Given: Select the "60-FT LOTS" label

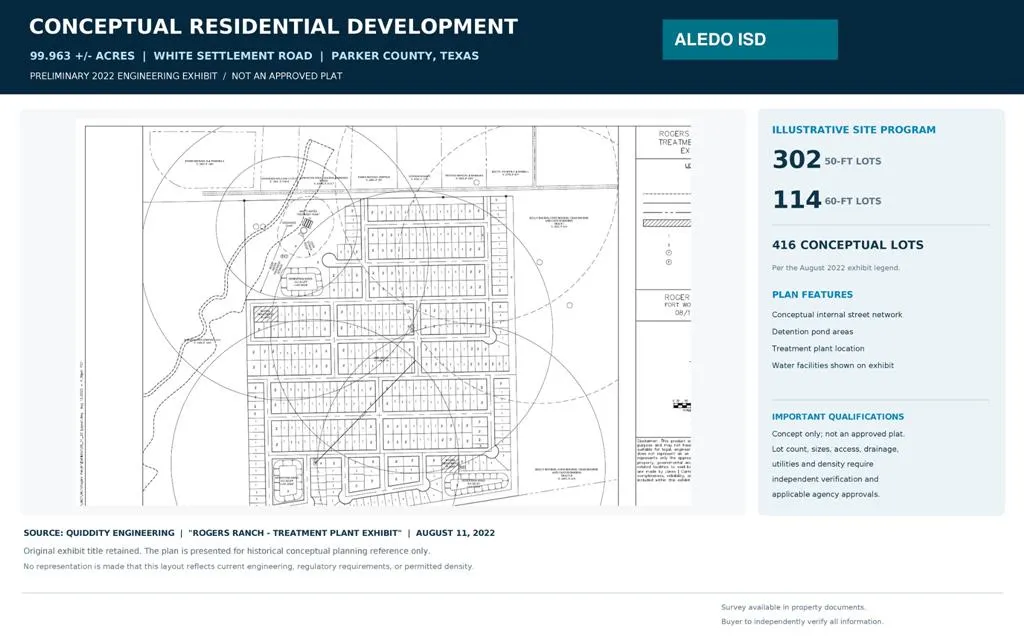Looking at the screenshot, I should click(852, 201).
